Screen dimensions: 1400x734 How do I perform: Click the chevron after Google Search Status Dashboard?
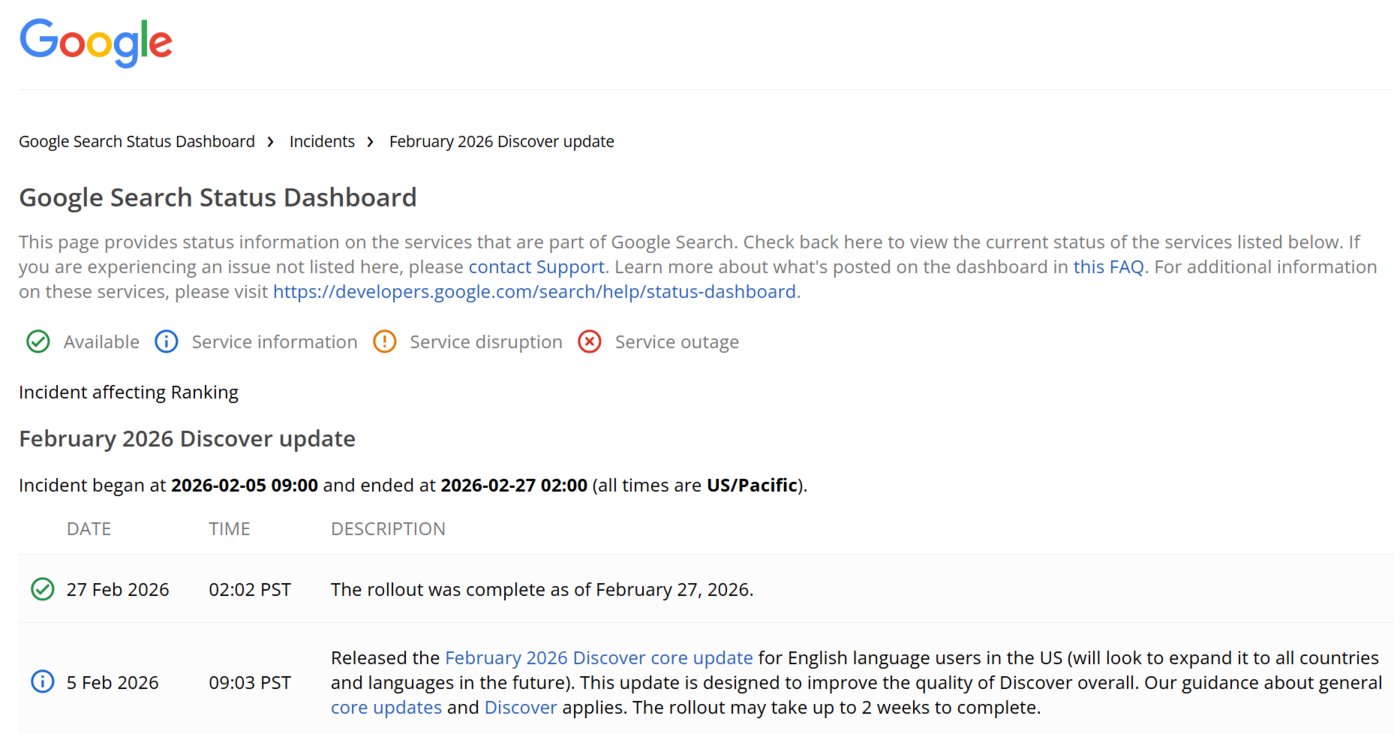[x=270, y=141]
